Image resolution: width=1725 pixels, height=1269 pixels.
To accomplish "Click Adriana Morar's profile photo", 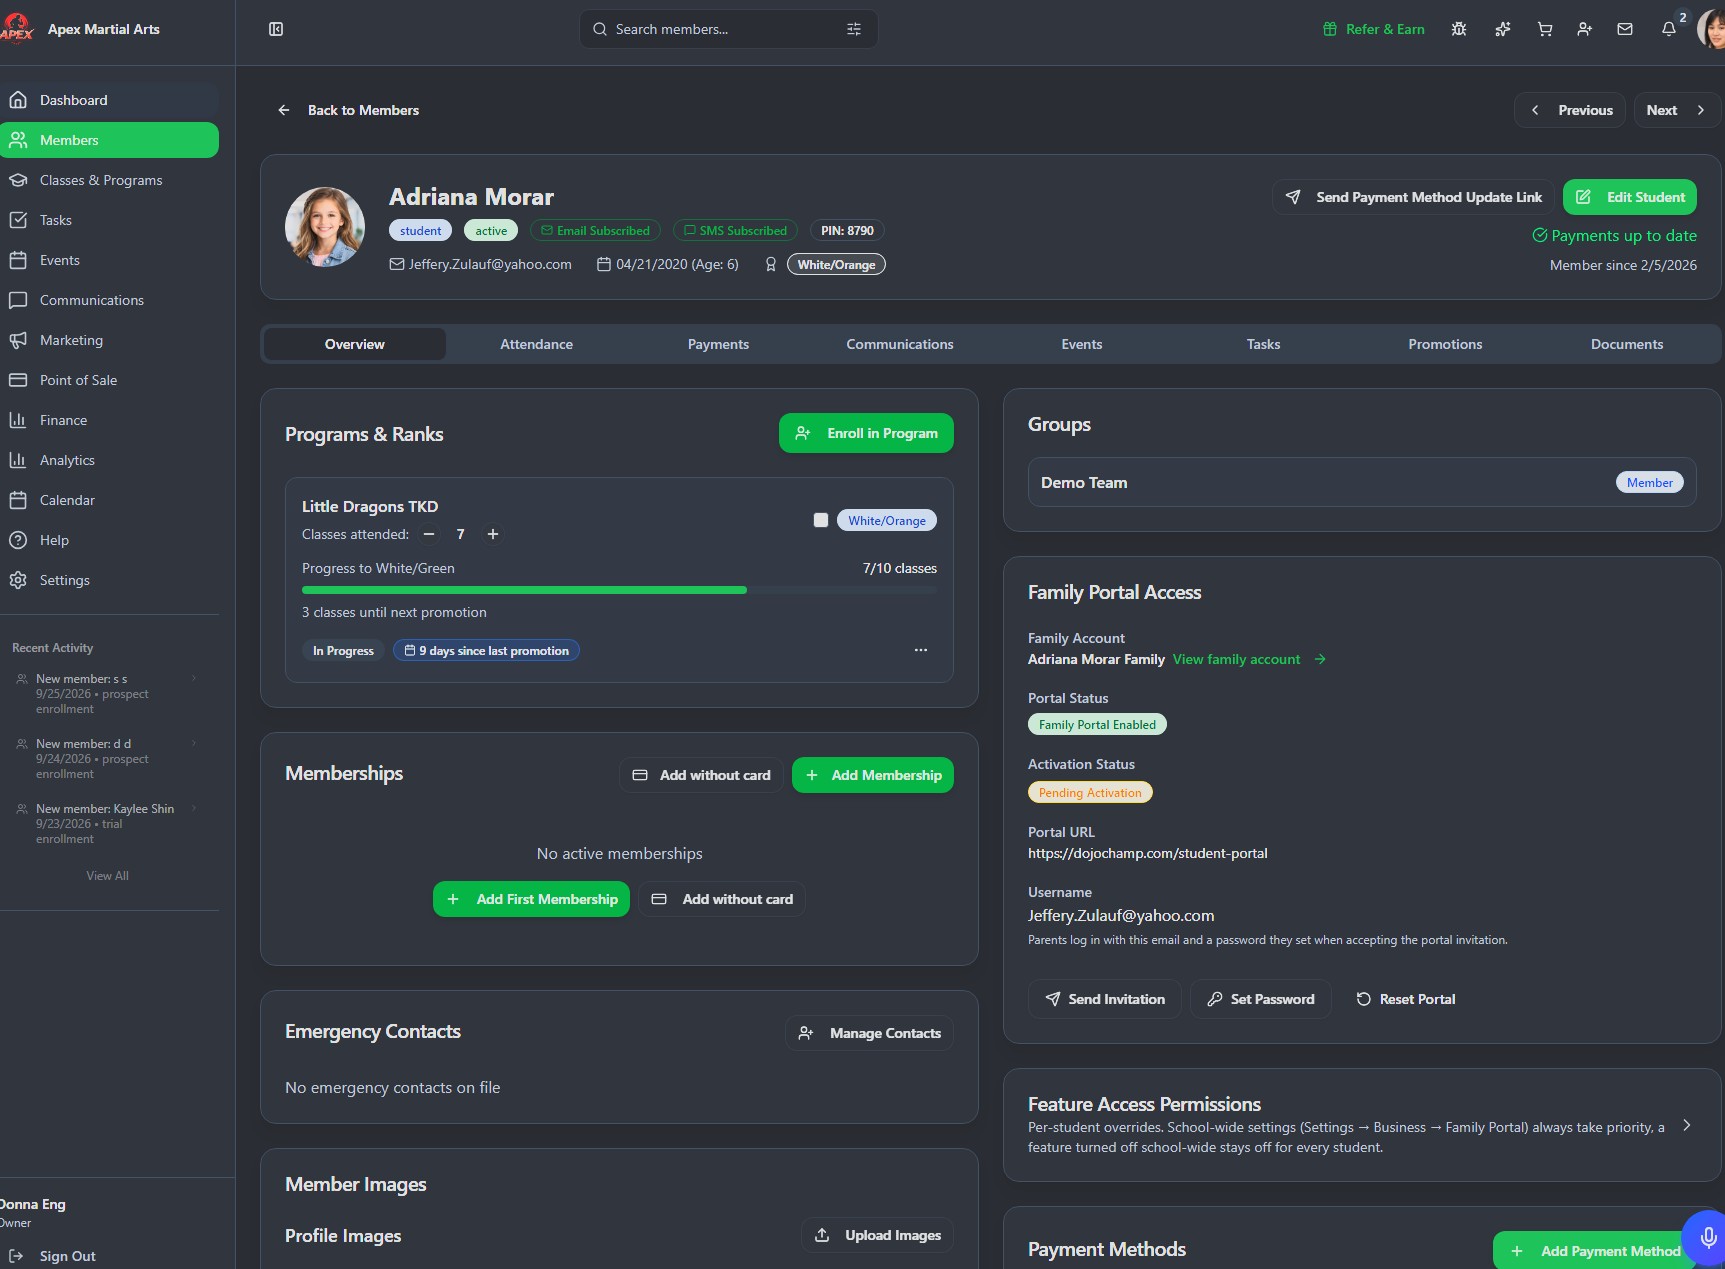I will tap(325, 227).
